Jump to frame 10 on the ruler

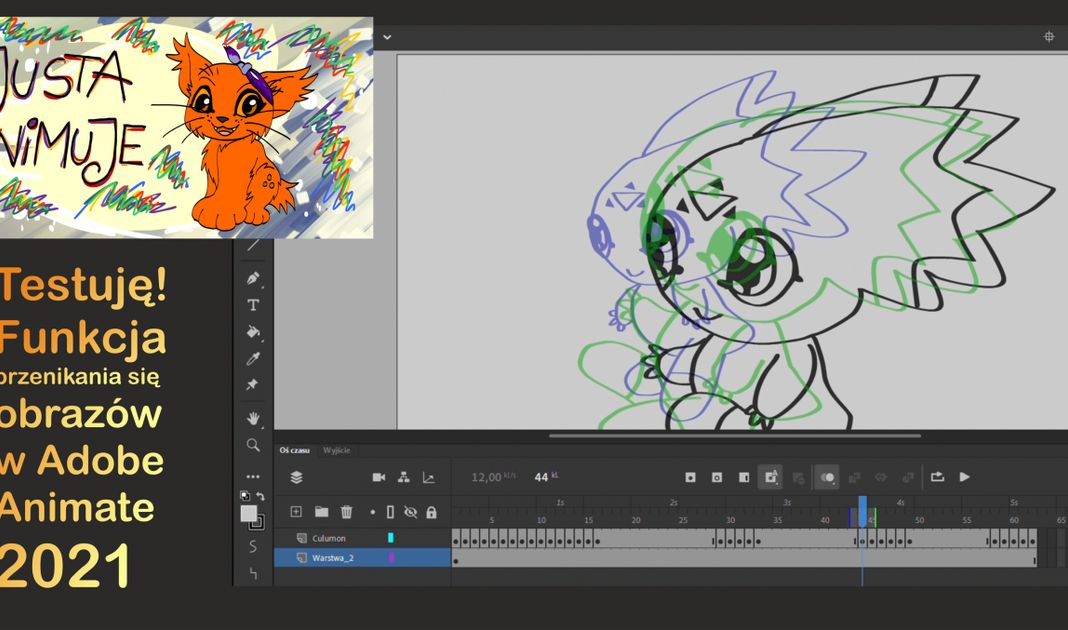pos(541,520)
